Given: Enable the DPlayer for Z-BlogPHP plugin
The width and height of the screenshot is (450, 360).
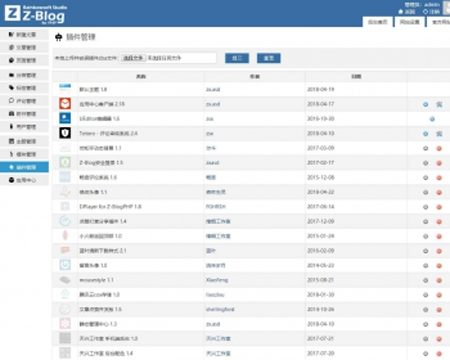Looking at the screenshot, I should pos(426,207).
